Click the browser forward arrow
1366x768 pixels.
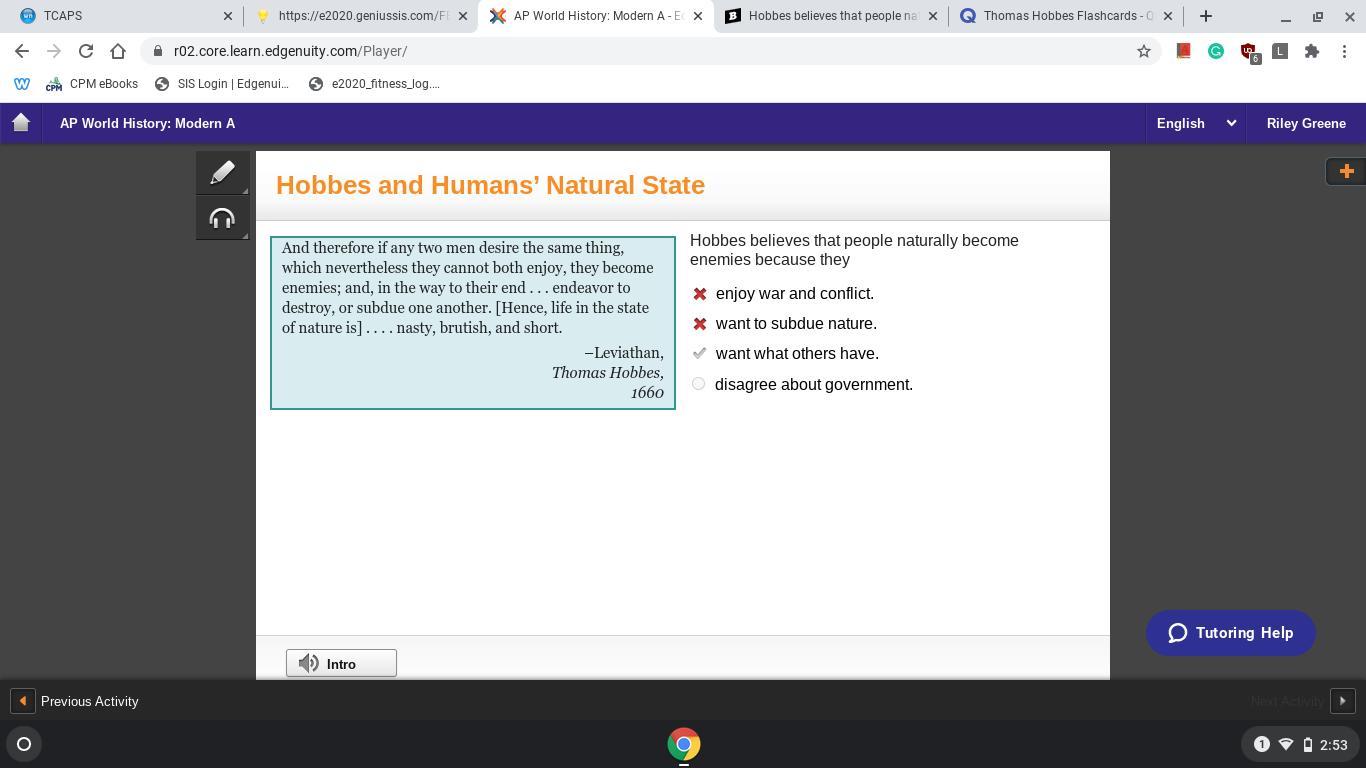(54, 51)
